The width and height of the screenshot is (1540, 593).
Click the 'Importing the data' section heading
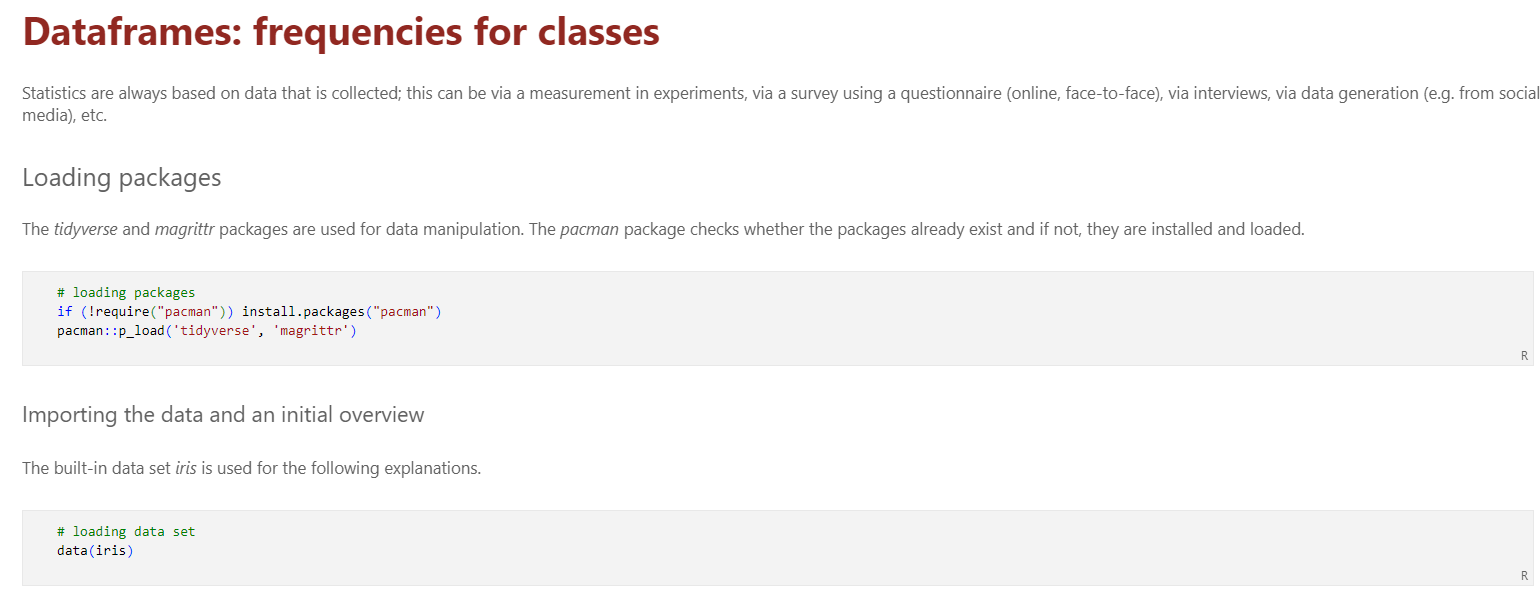point(223,414)
